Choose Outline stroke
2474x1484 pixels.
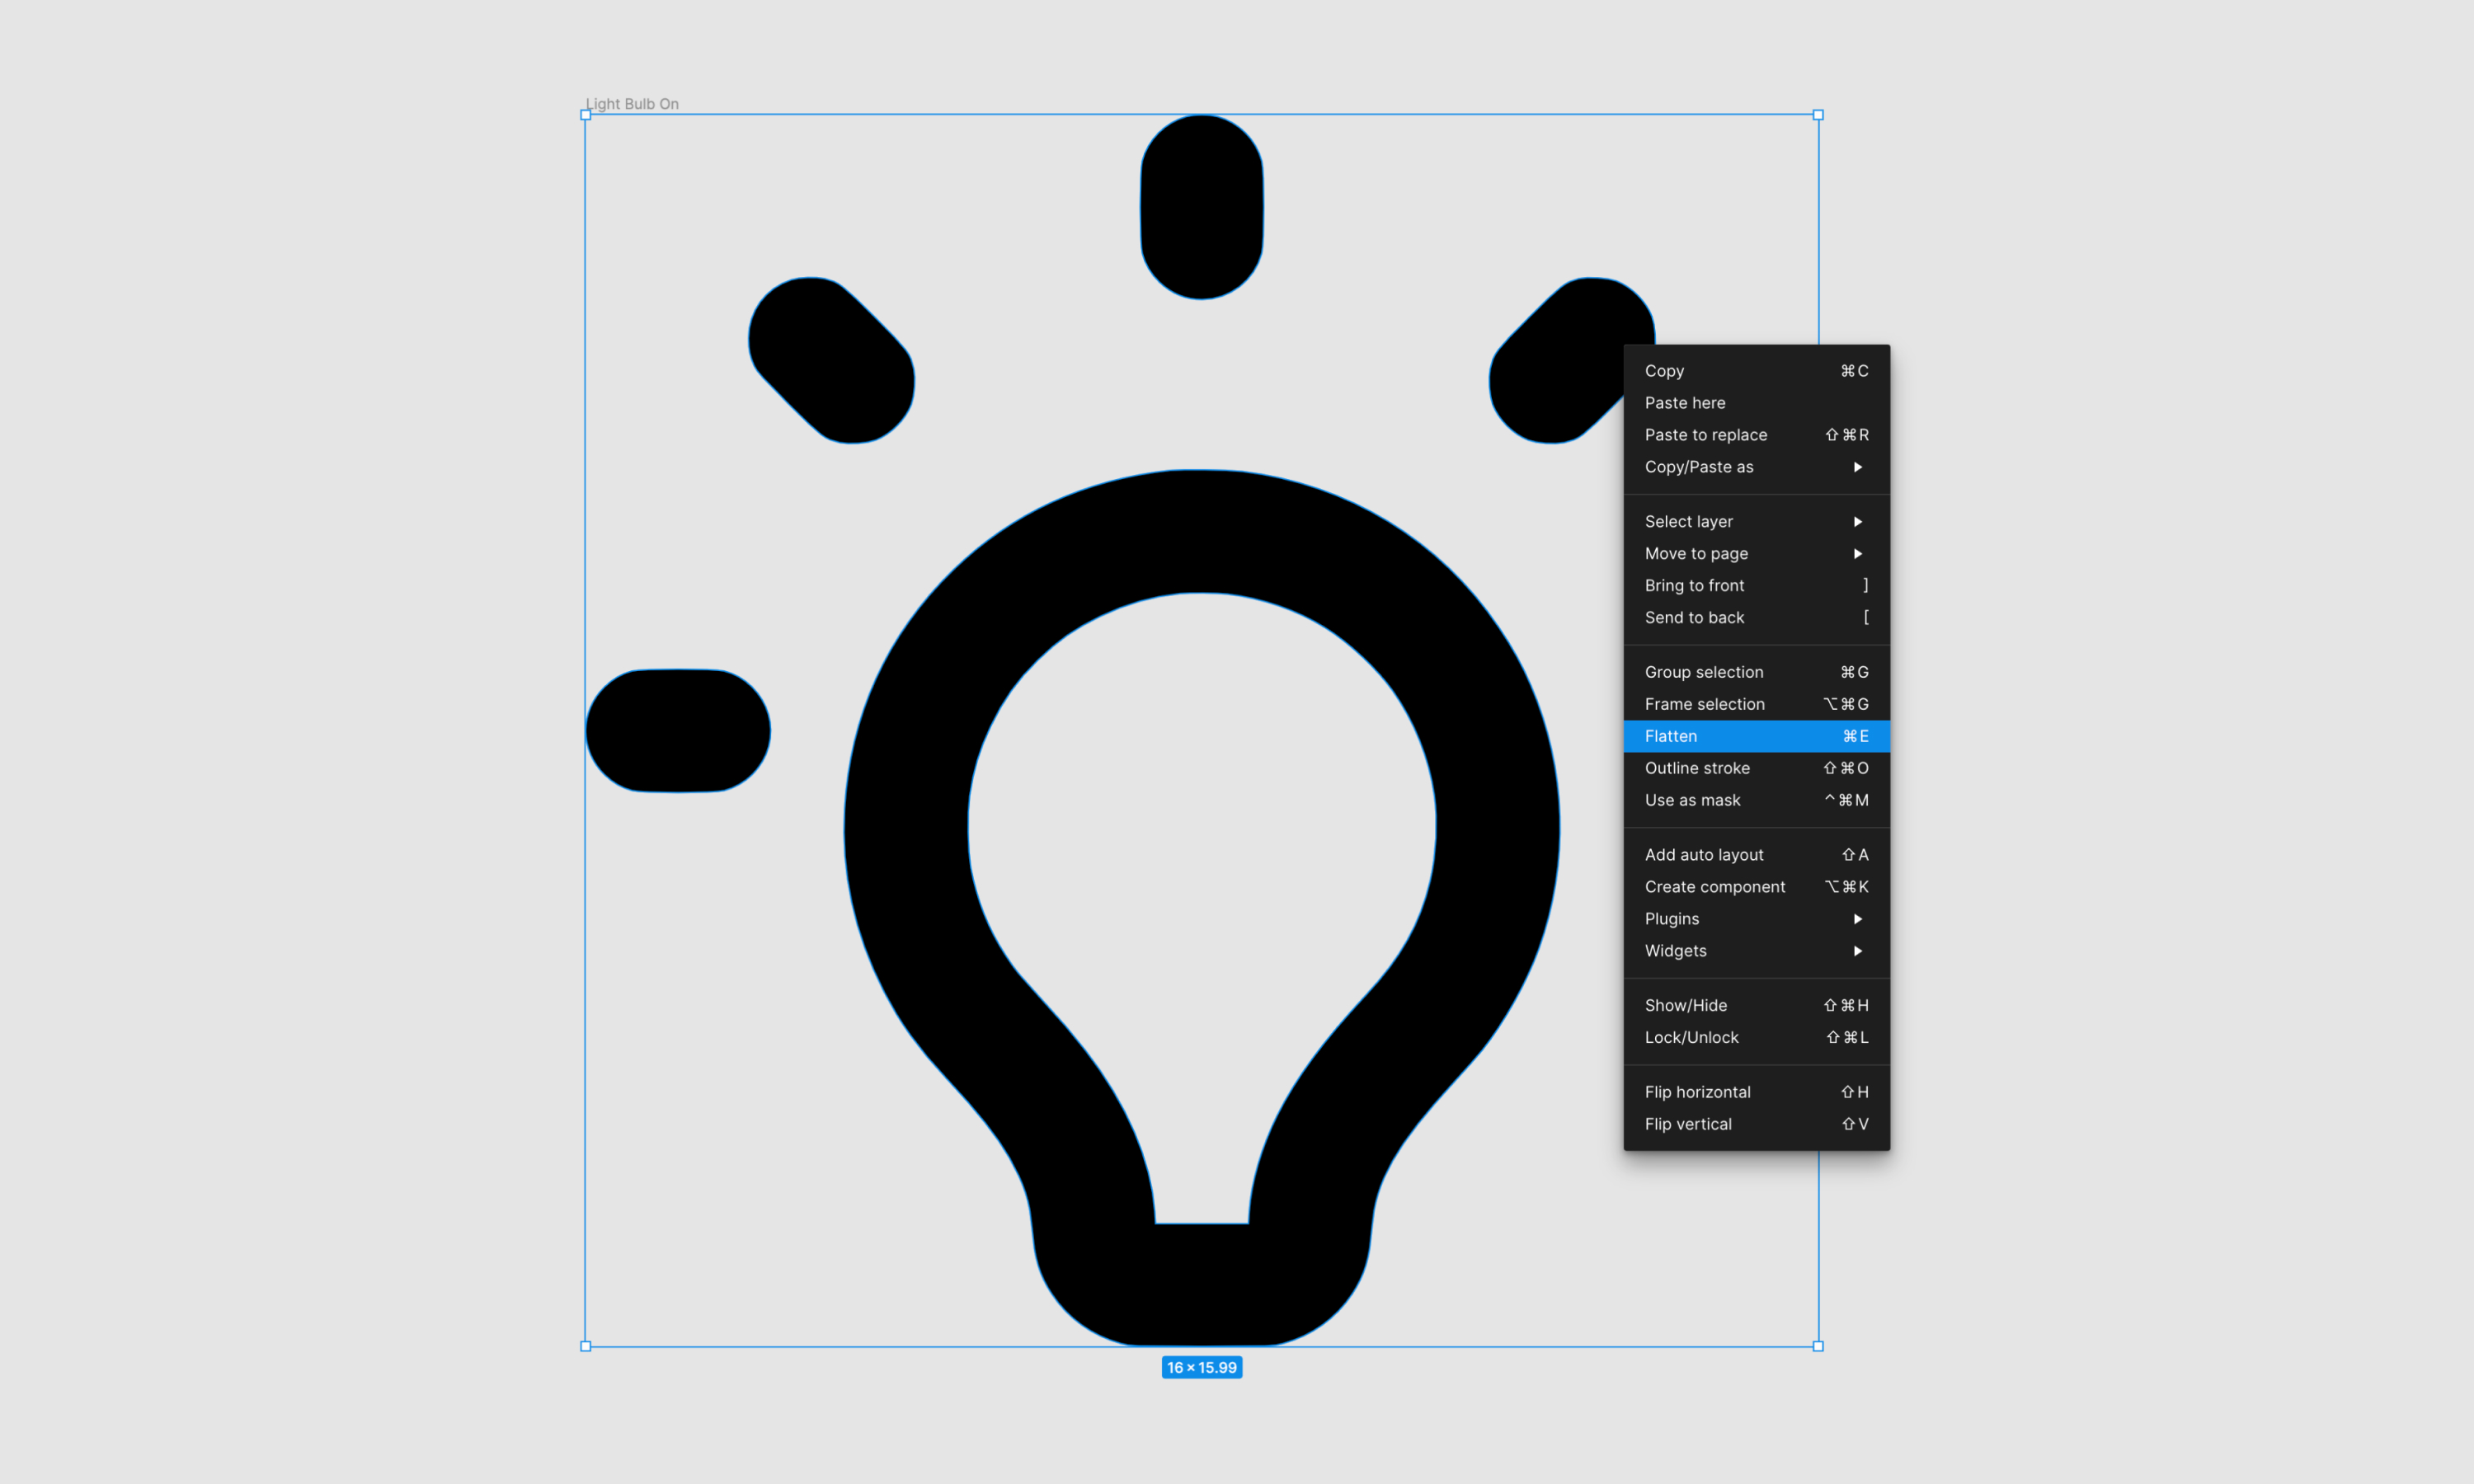(x=1756, y=768)
